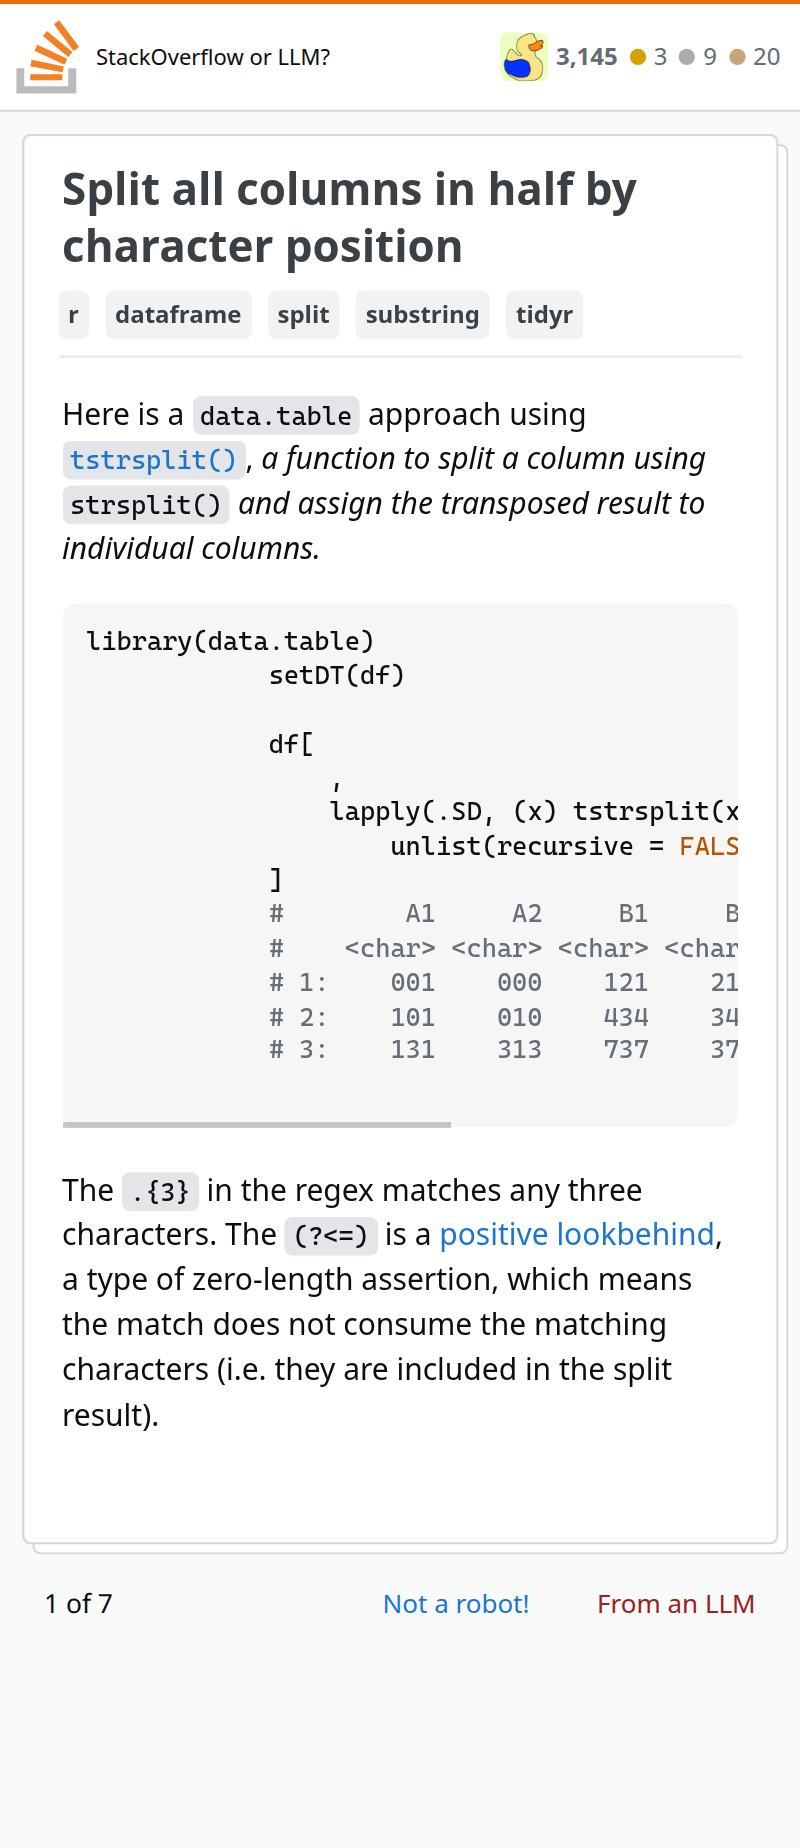This screenshot has width=800, height=1848.
Task: Click the gold badge dot
Action: point(638,57)
